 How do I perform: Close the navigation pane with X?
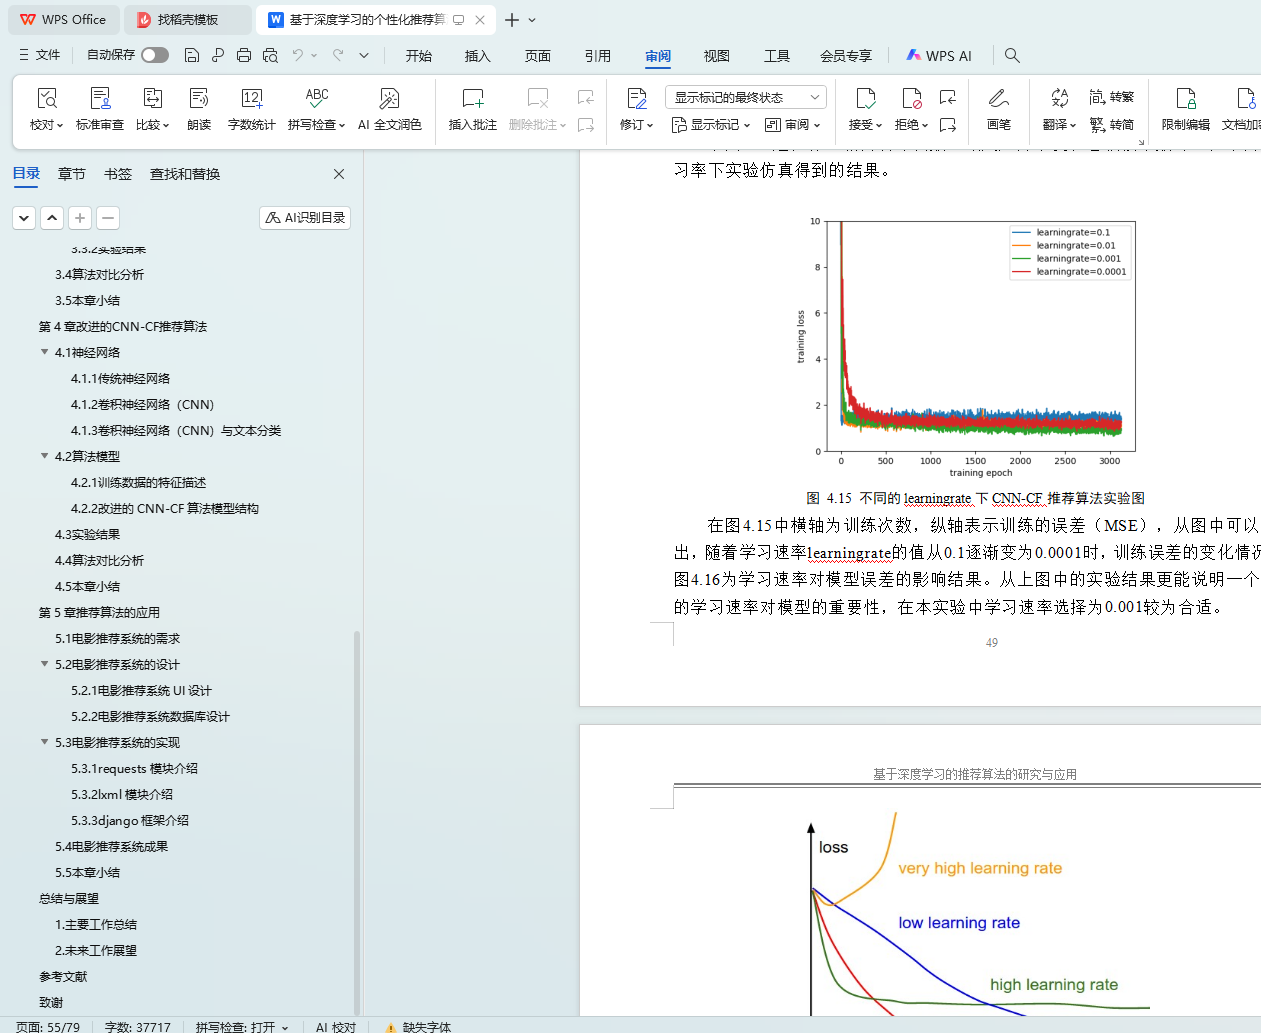tap(339, 174)
